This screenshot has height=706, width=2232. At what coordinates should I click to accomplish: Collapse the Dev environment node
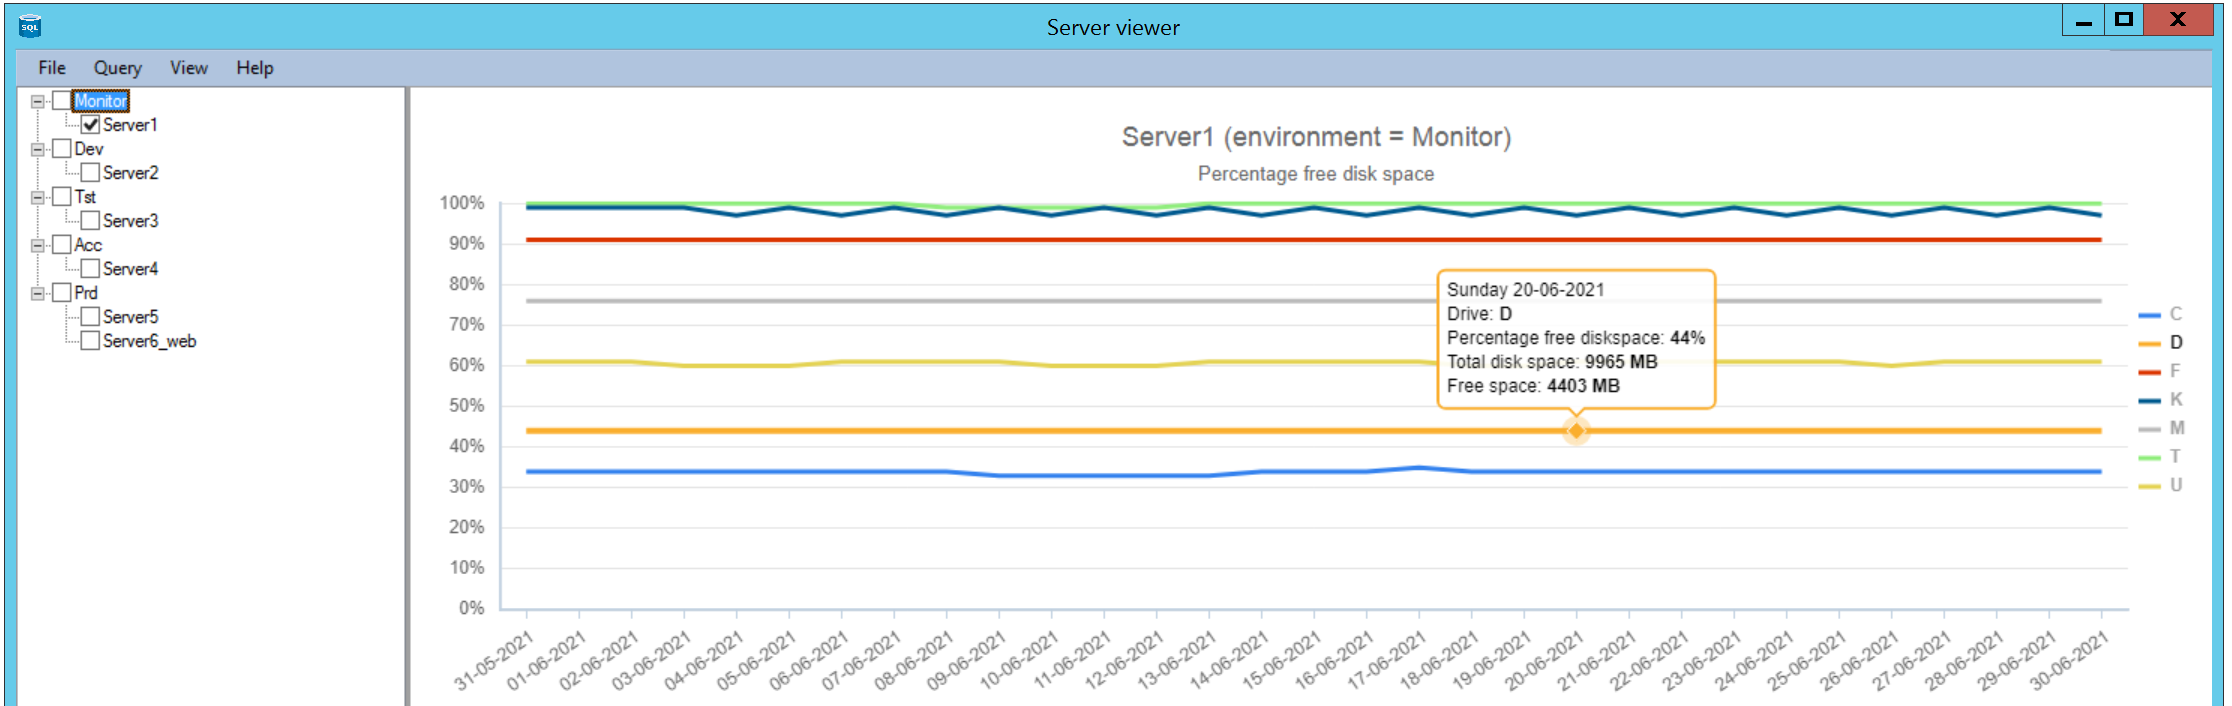(x=38, y=149)
